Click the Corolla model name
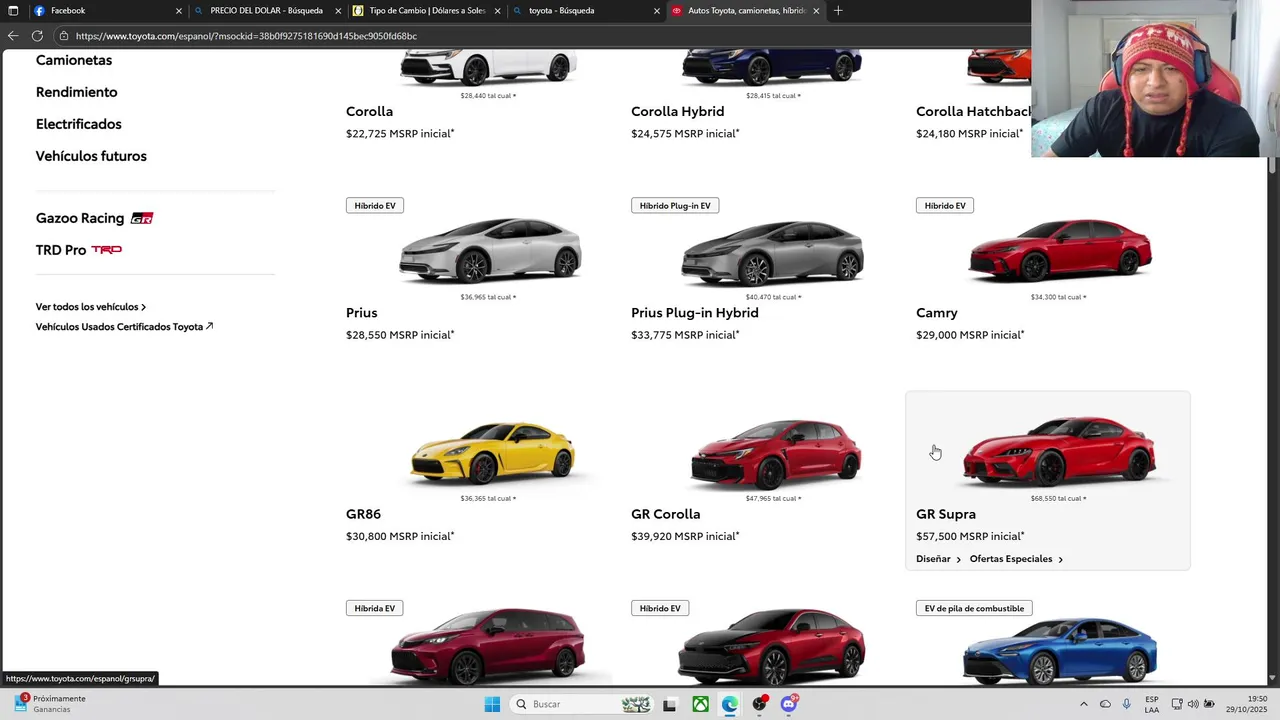The width and height of the screenshot is (1280, 720). pyautogui.click(x=369, y=111)
